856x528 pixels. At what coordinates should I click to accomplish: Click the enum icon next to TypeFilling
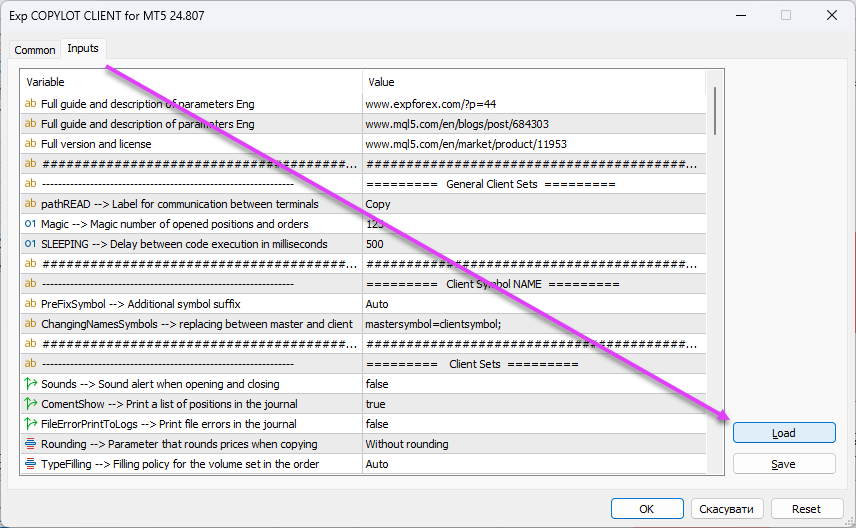pos(30,464)
